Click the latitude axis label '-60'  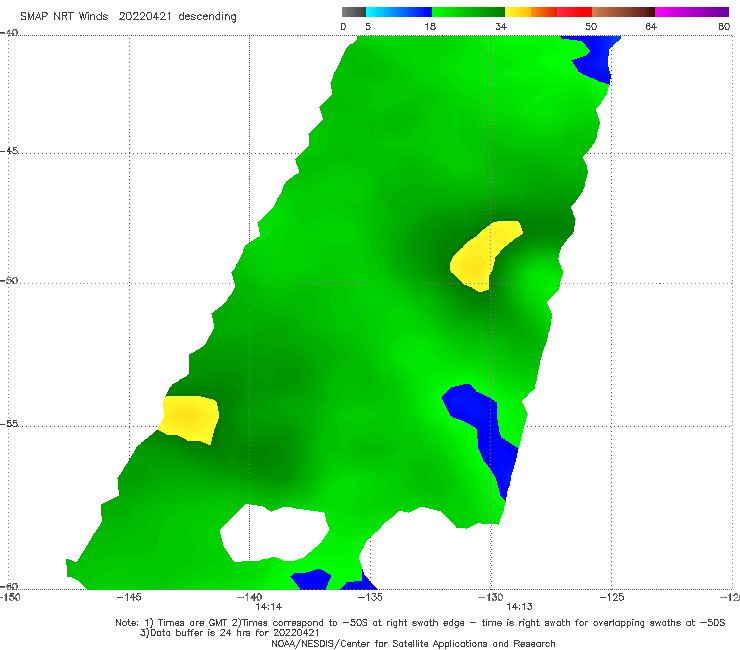pos(9,586)
